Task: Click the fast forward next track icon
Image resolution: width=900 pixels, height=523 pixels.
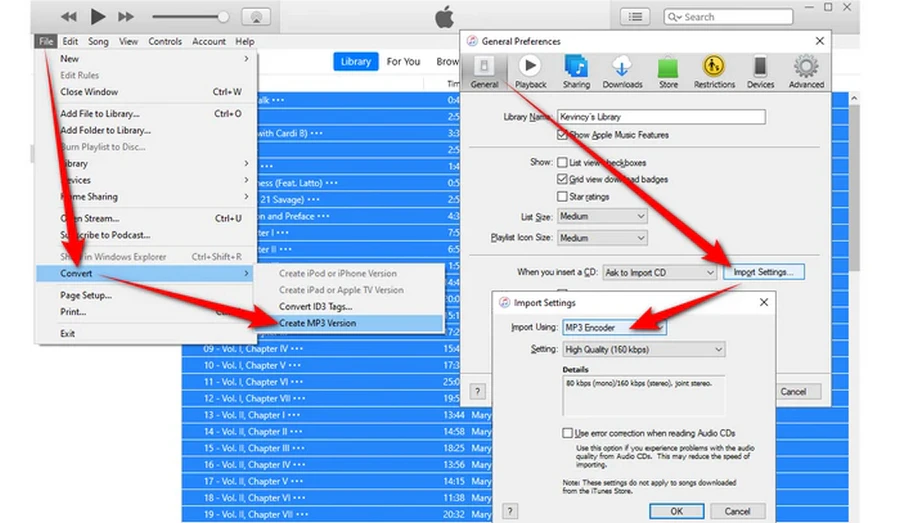Action: pyautogui.click(x=126, y=17)
